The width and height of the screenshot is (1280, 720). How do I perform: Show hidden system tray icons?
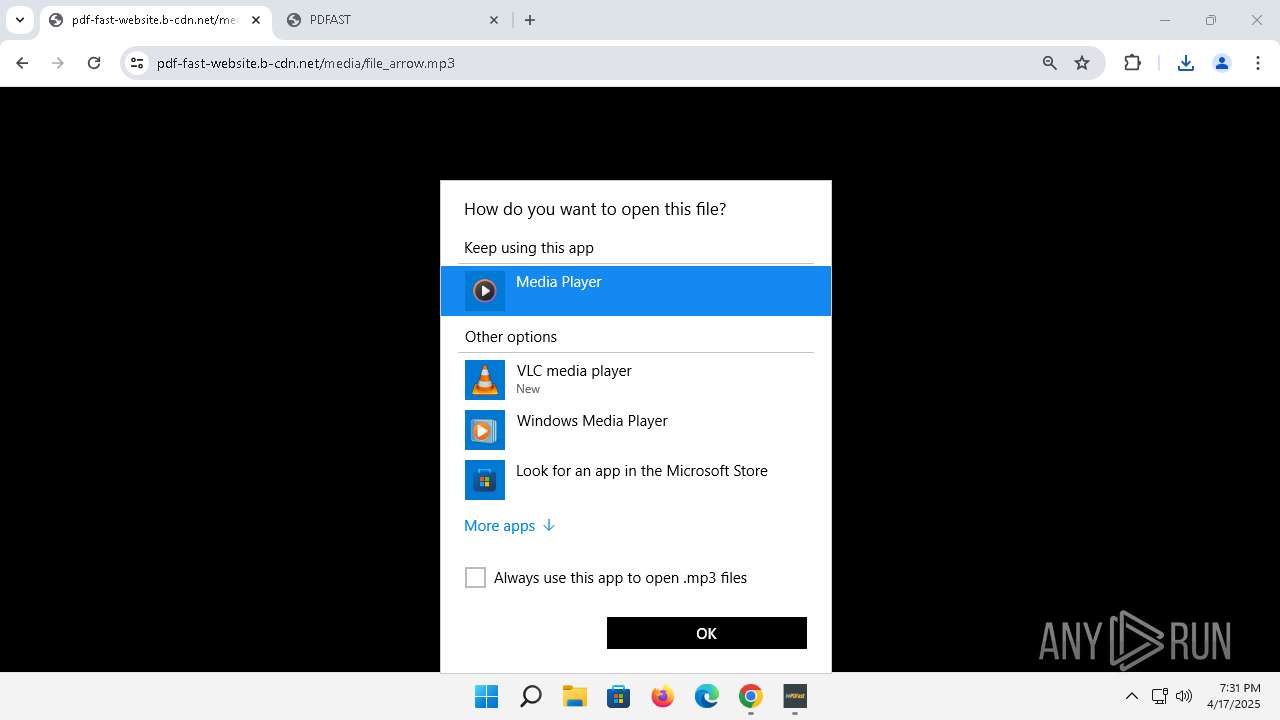pyautogui.click(x=1132, y=697)
